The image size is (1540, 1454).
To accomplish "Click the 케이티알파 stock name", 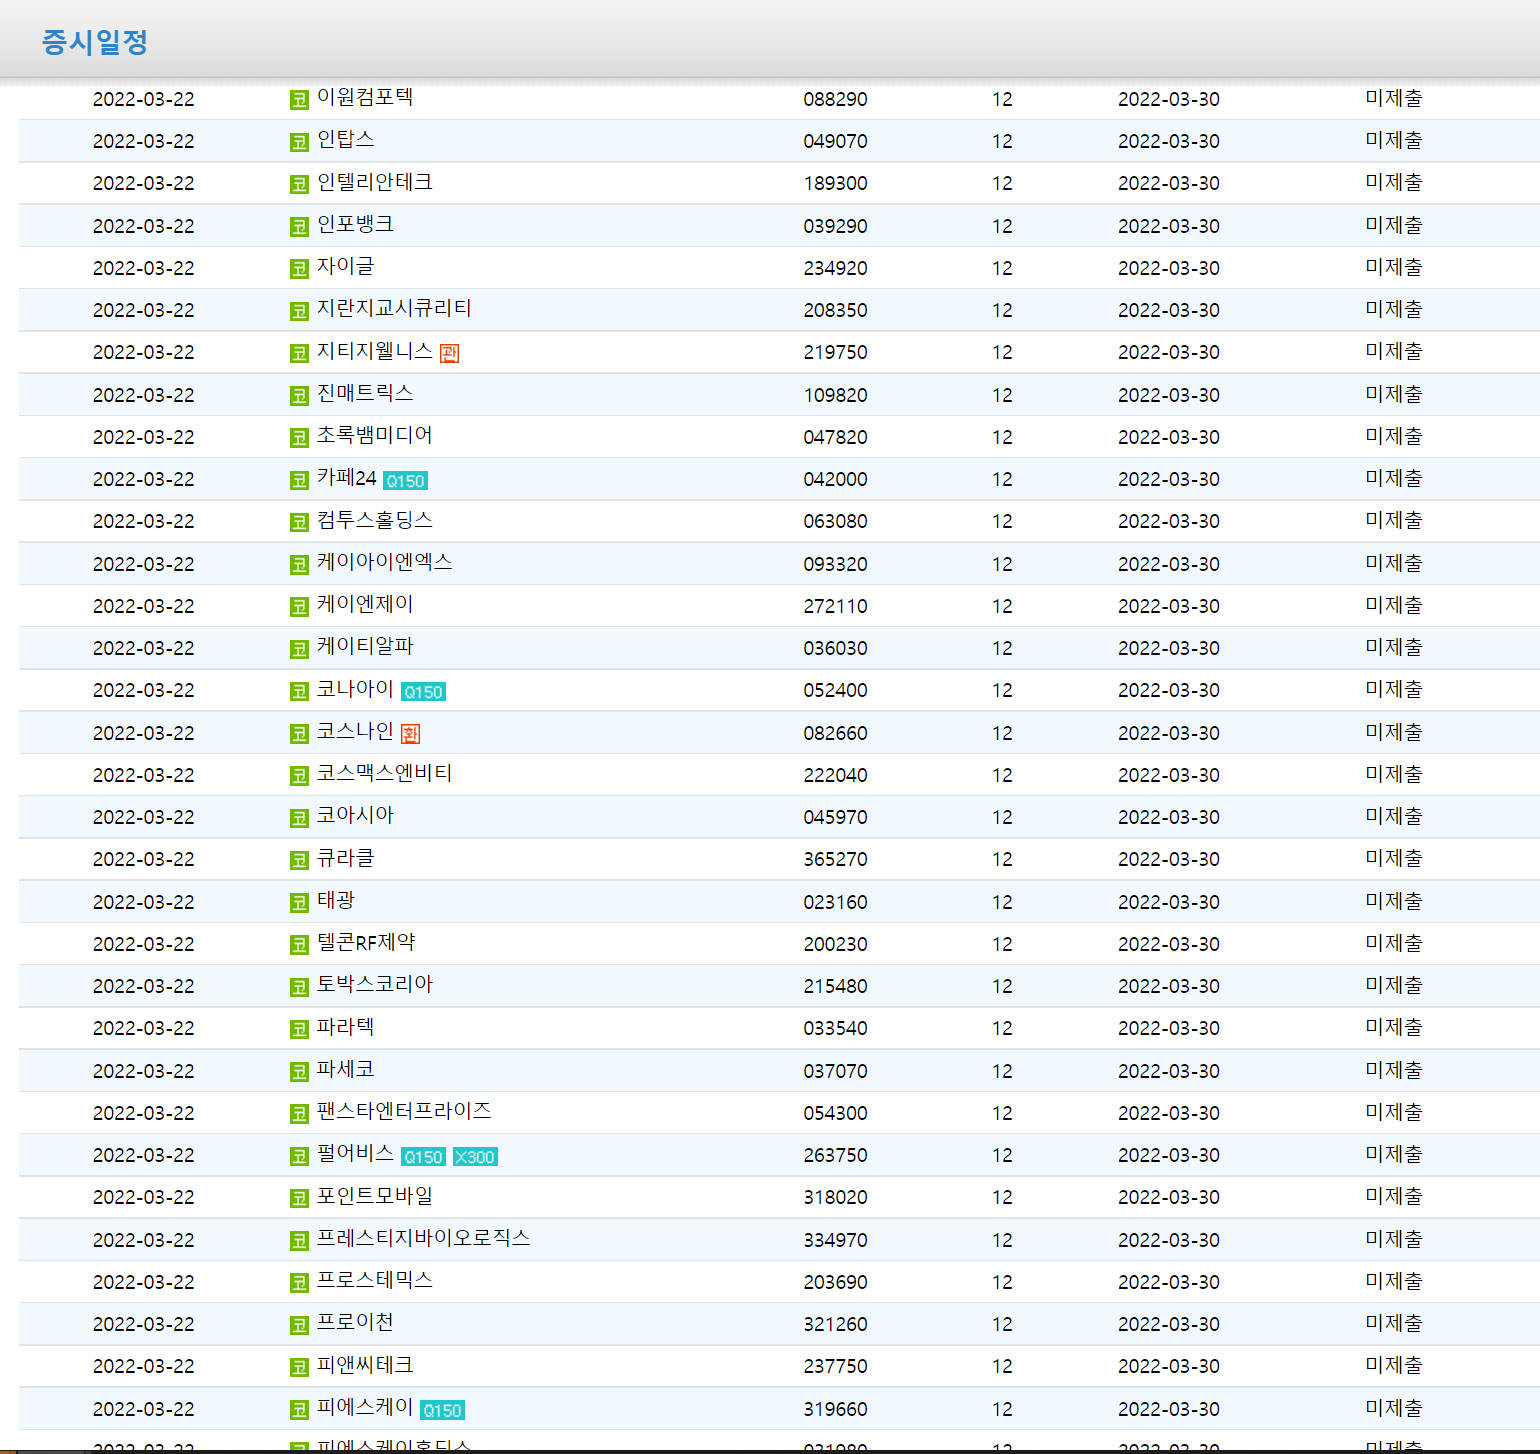I will click(365, 646).
